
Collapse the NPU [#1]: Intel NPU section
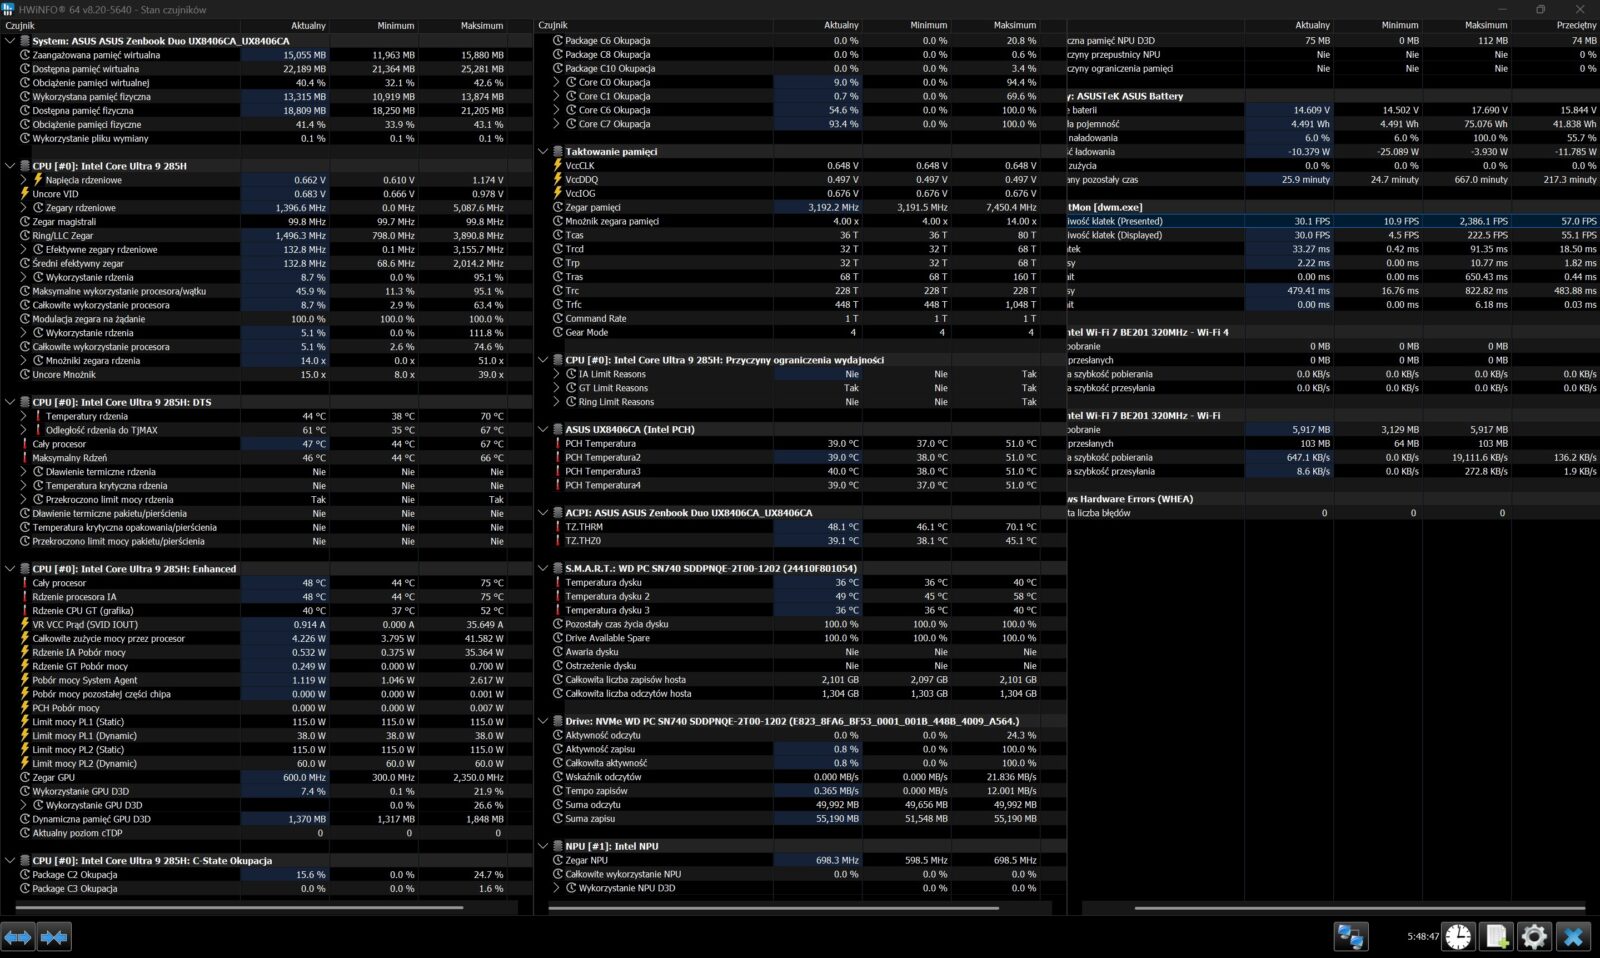[543, 846]
